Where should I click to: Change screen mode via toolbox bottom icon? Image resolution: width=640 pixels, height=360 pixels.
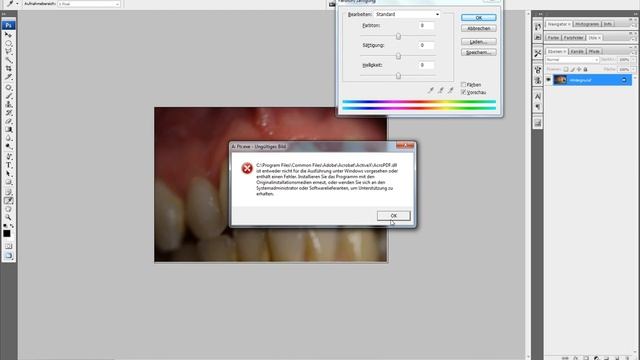click(x=8, y=256)
